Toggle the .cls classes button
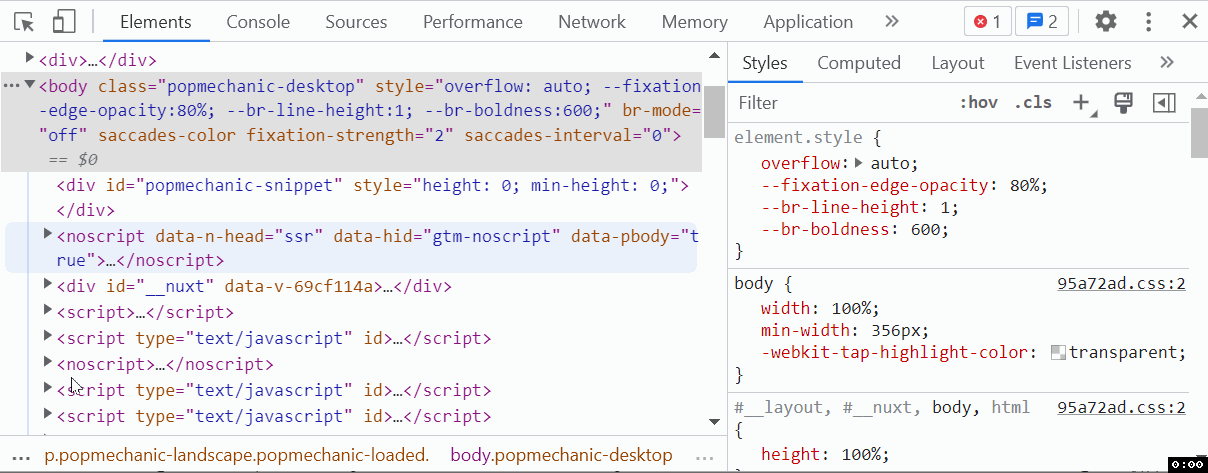 1033,102
